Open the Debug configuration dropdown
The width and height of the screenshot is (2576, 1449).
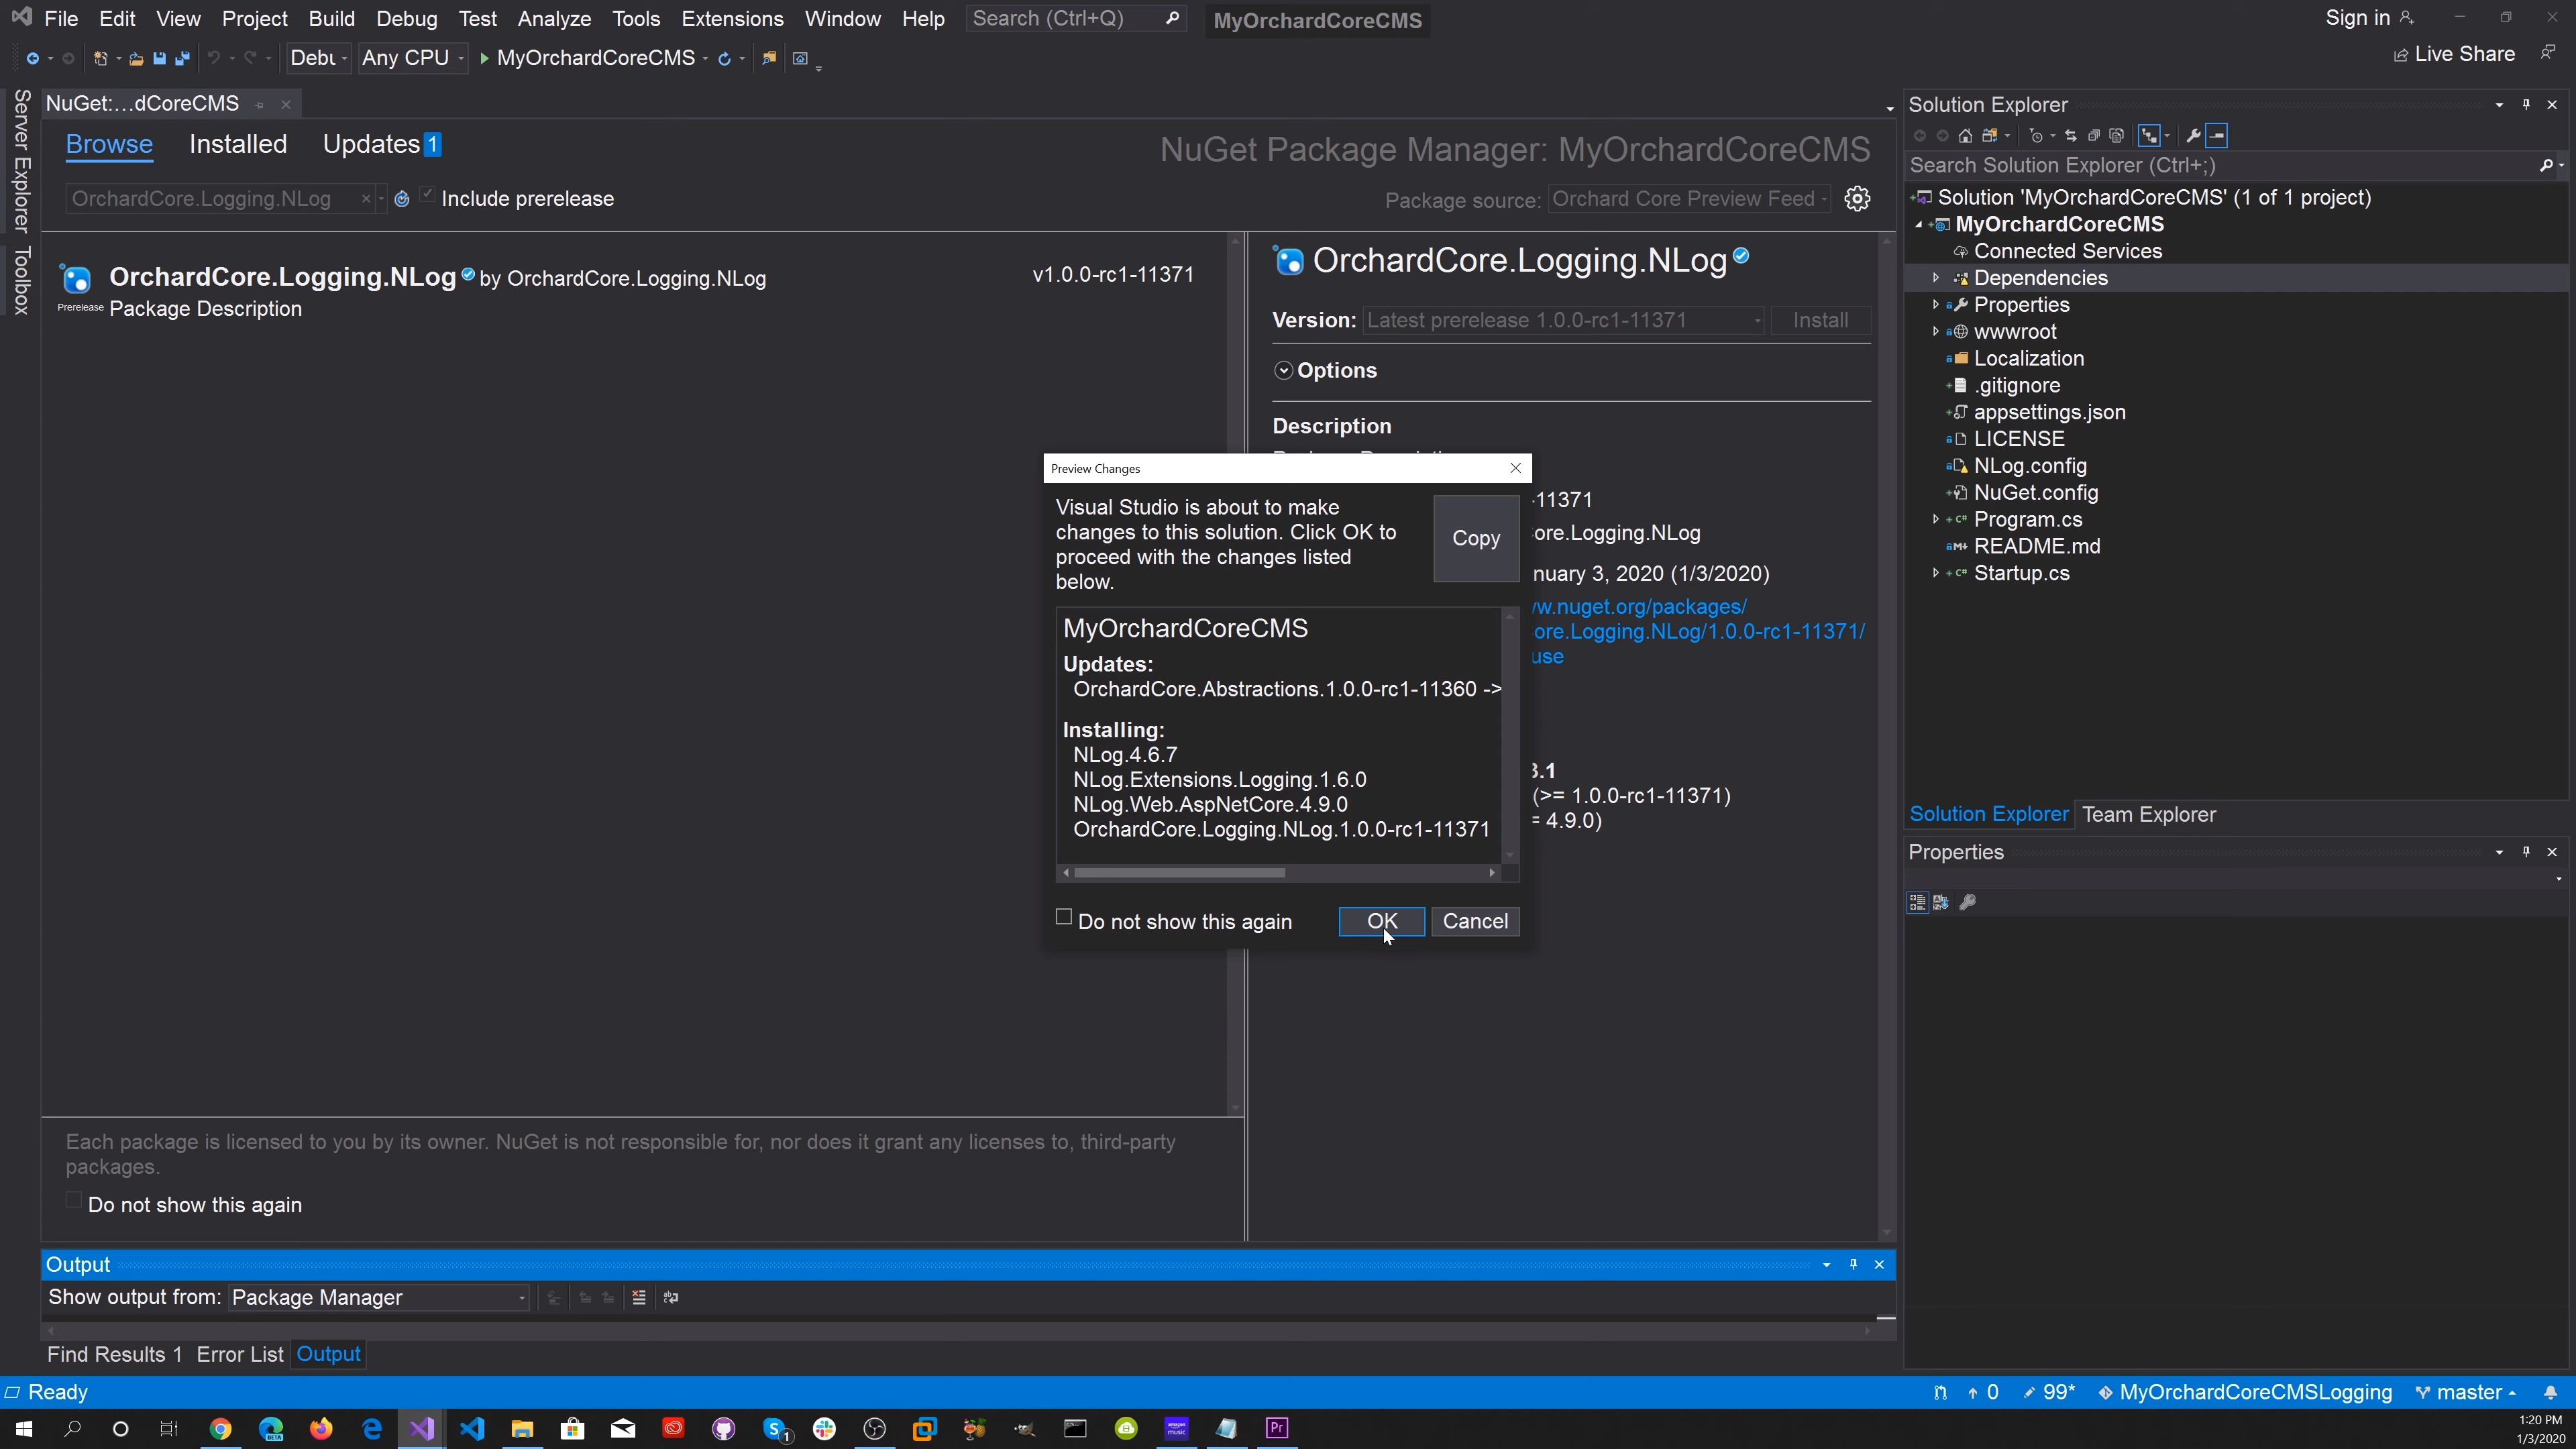(x=318, y=58)
